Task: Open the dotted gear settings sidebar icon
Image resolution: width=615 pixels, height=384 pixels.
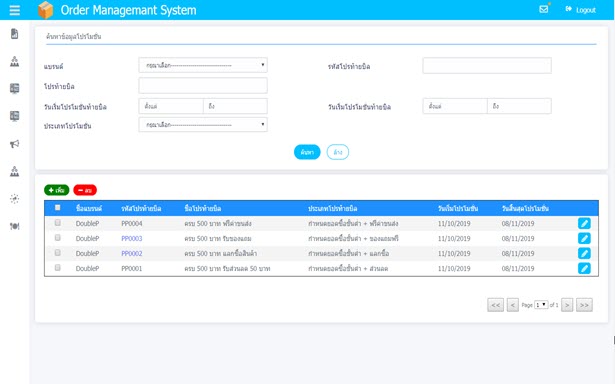Action: 15,199
